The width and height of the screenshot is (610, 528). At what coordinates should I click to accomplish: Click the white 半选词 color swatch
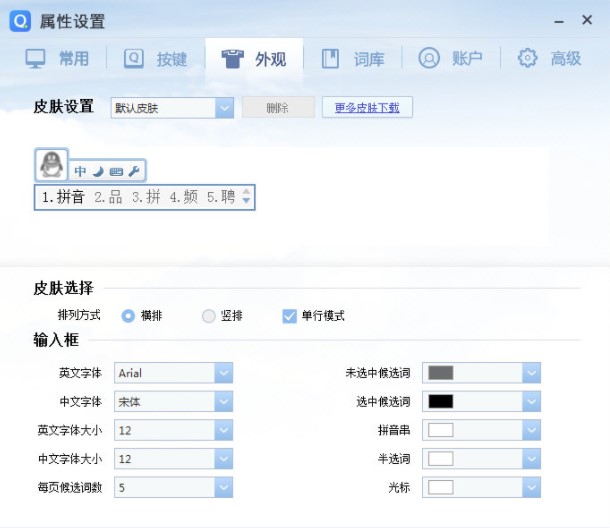tap(440, 458)
